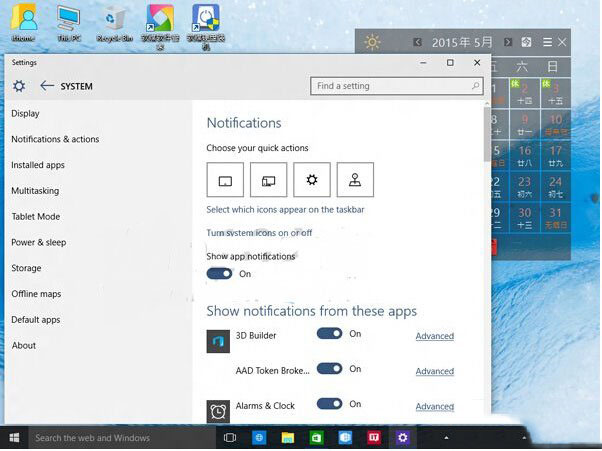The width and height of the screenshot is (602, 451).
Task: Open Display settings category
Action: (25, 114)
